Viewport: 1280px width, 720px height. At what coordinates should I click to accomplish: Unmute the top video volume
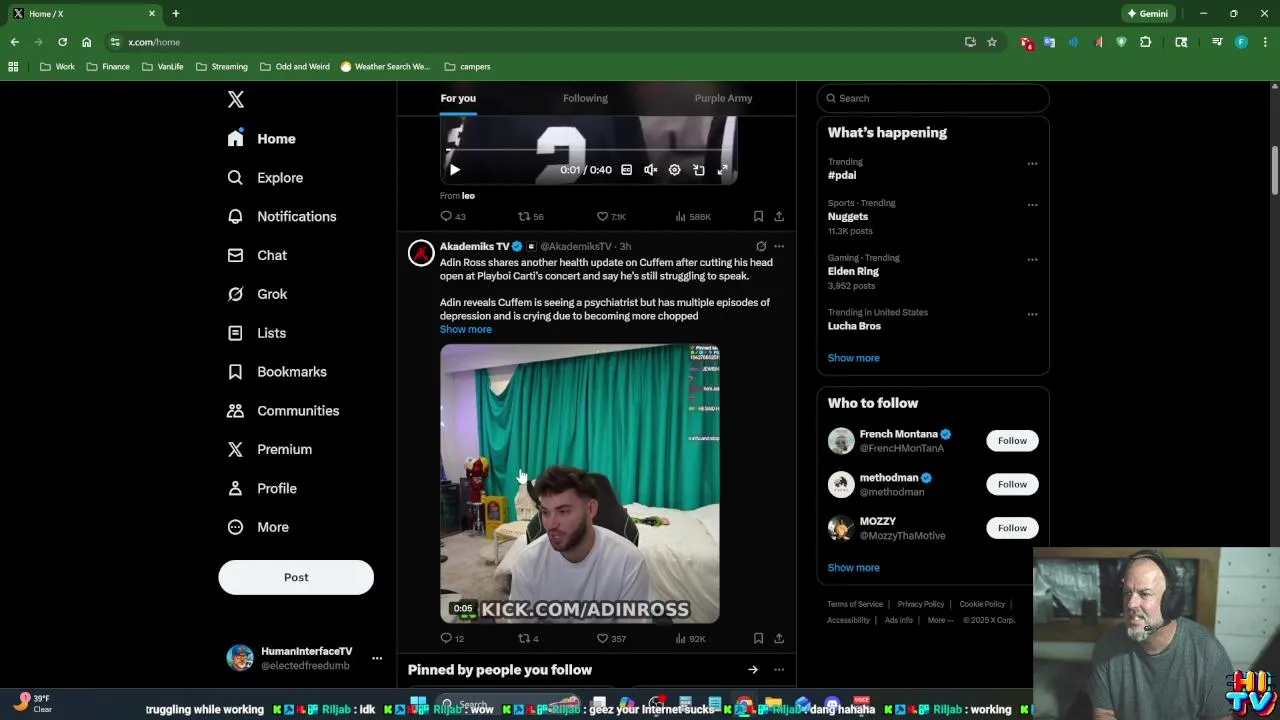(651, 170)
